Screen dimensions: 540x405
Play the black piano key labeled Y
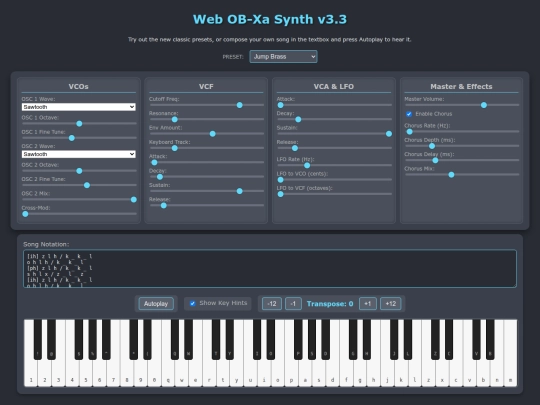tap(229, 340)
